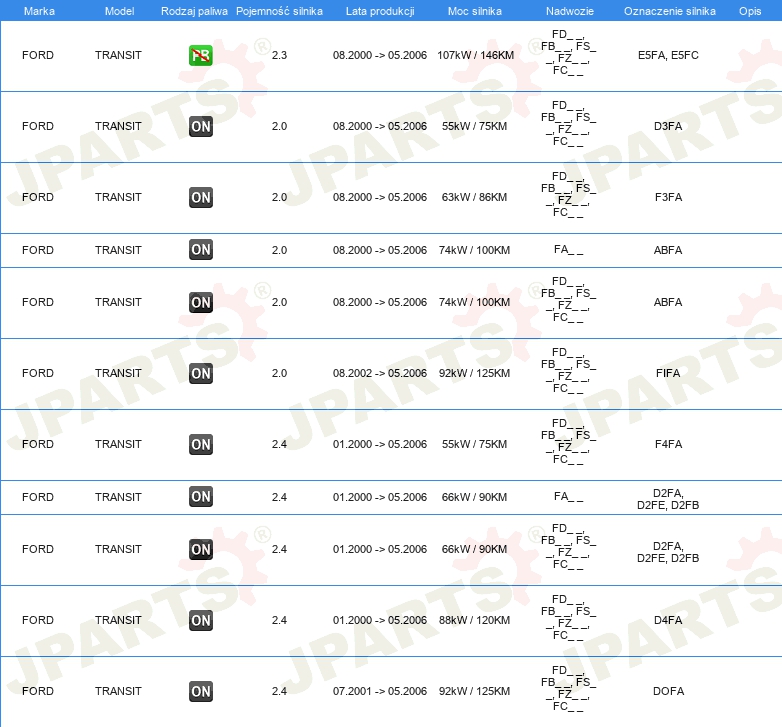The height and width of the screenshot is (727, 782).
Task: Select engine code E5FA, E5FC
Action: click(668, 55)
